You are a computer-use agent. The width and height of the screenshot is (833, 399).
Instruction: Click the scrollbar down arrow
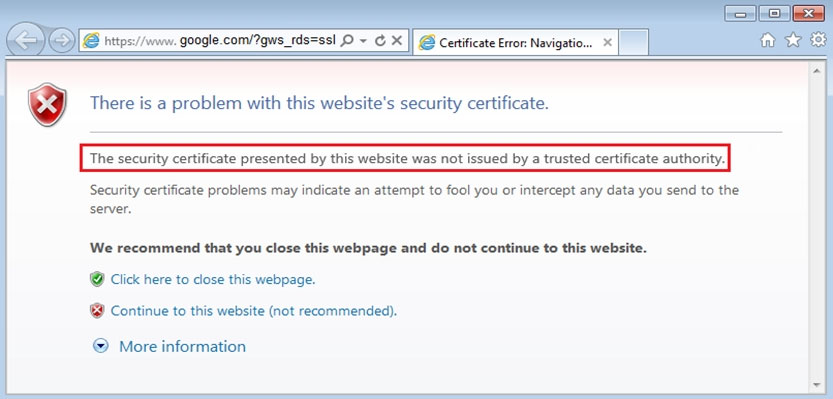coord(816,385)
